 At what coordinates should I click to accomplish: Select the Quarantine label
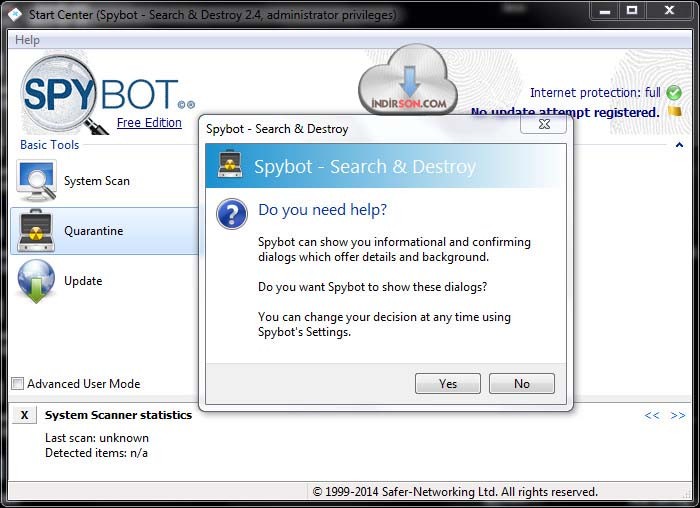pyautogui.click(x=94, y=231)
